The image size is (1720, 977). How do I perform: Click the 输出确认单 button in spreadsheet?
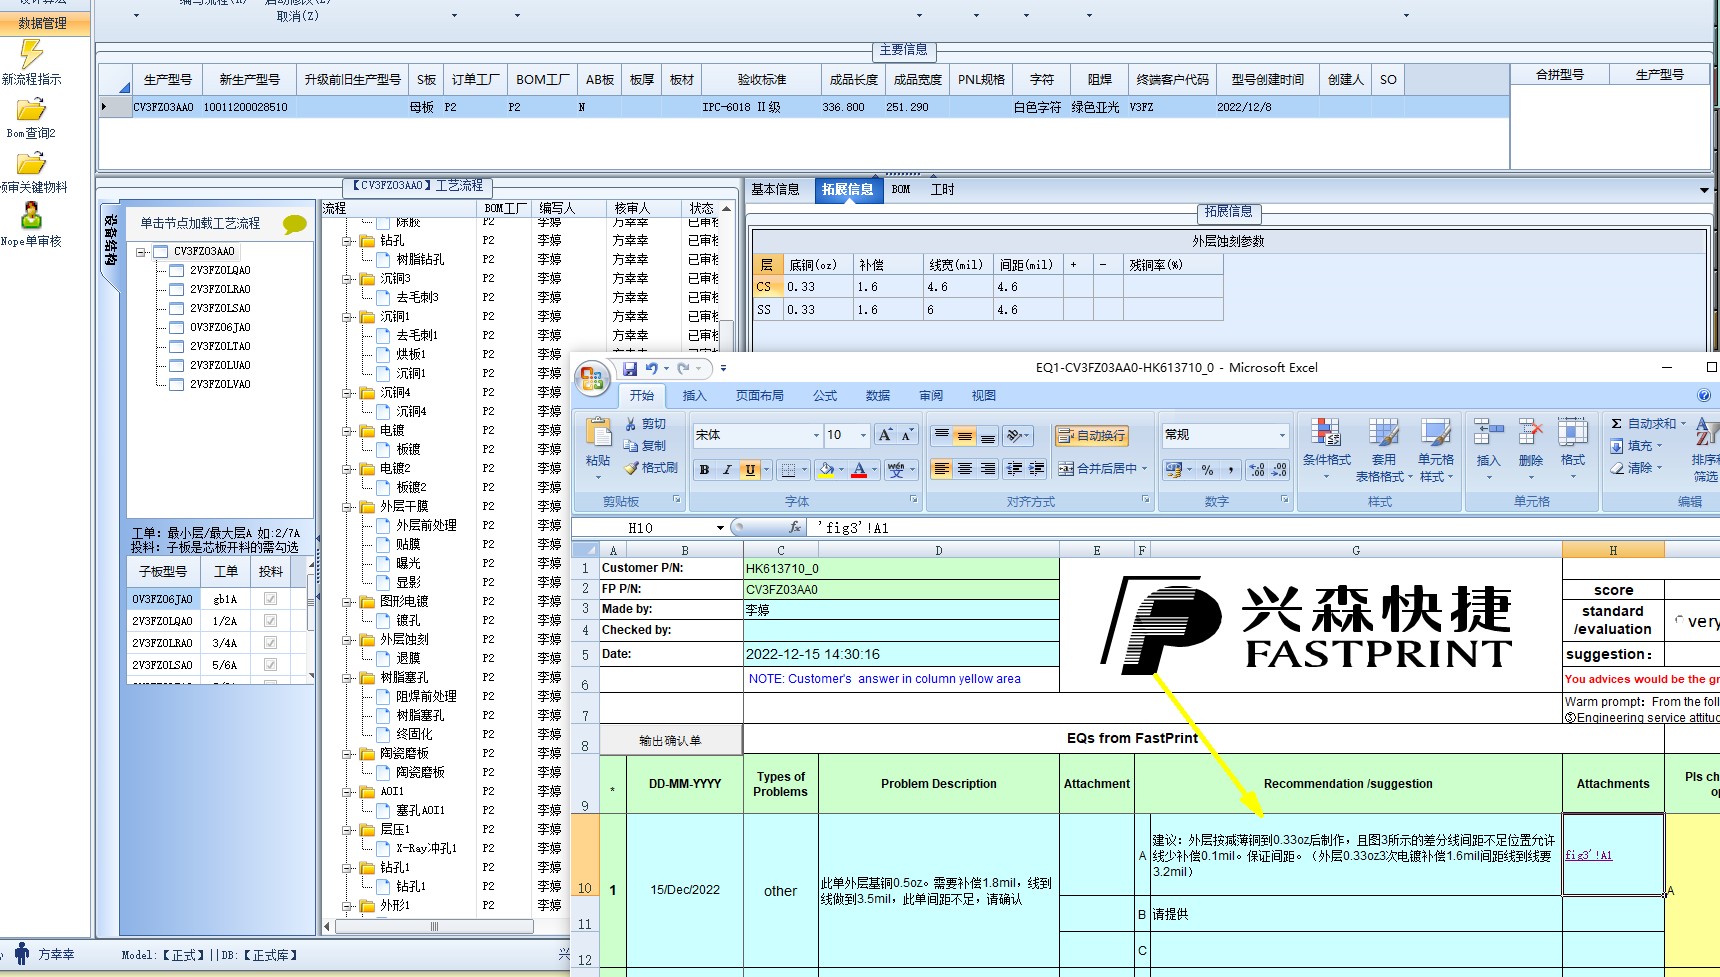click(671, 740)
